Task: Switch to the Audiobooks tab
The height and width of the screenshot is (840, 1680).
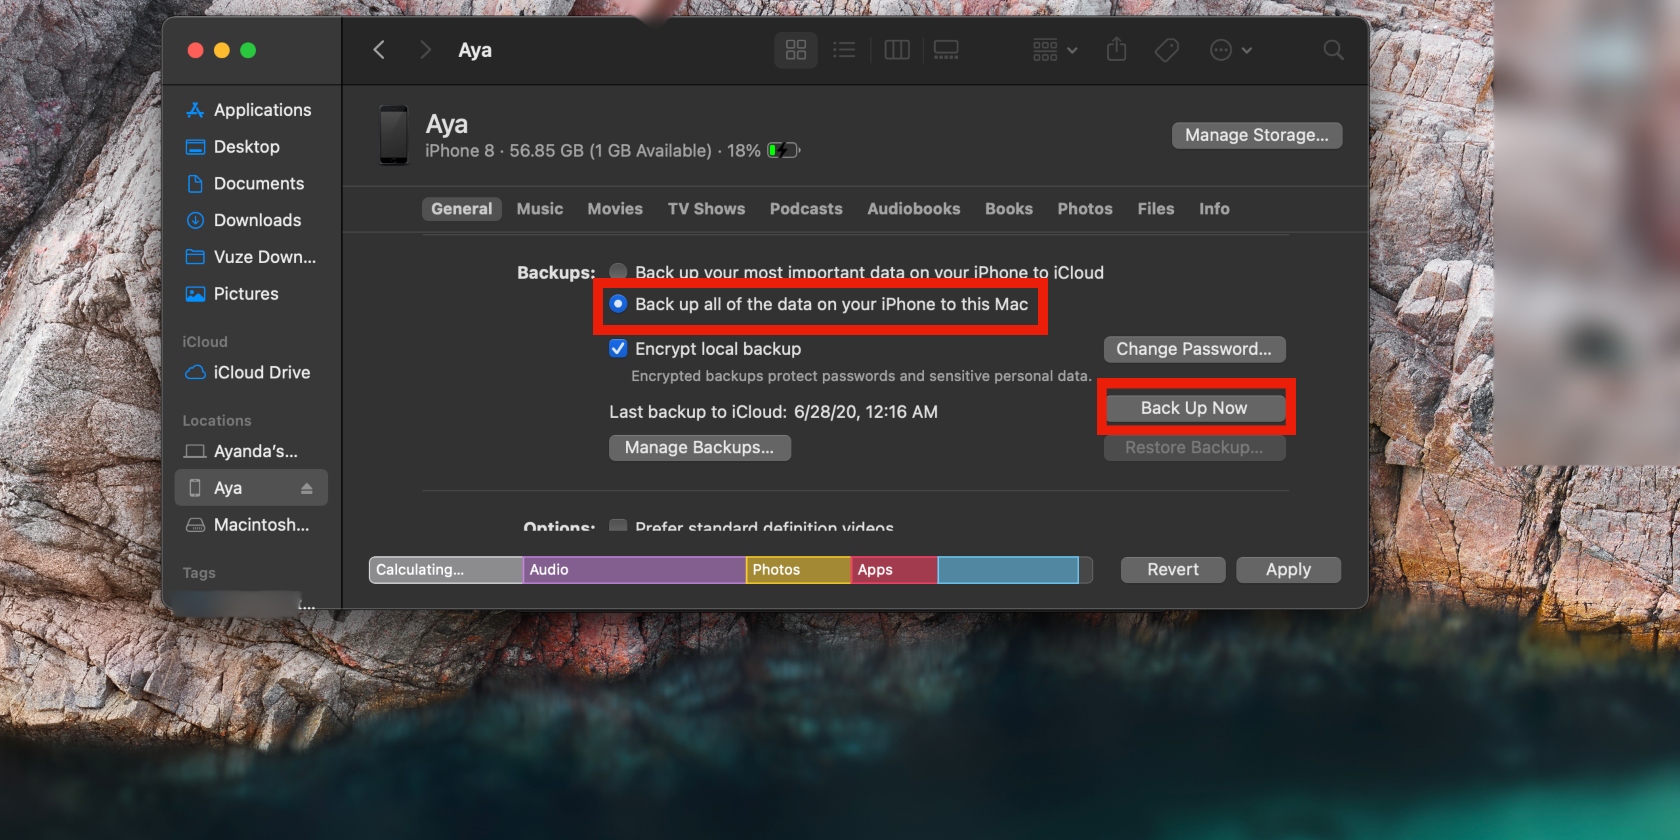Action: tap(914, 209)
